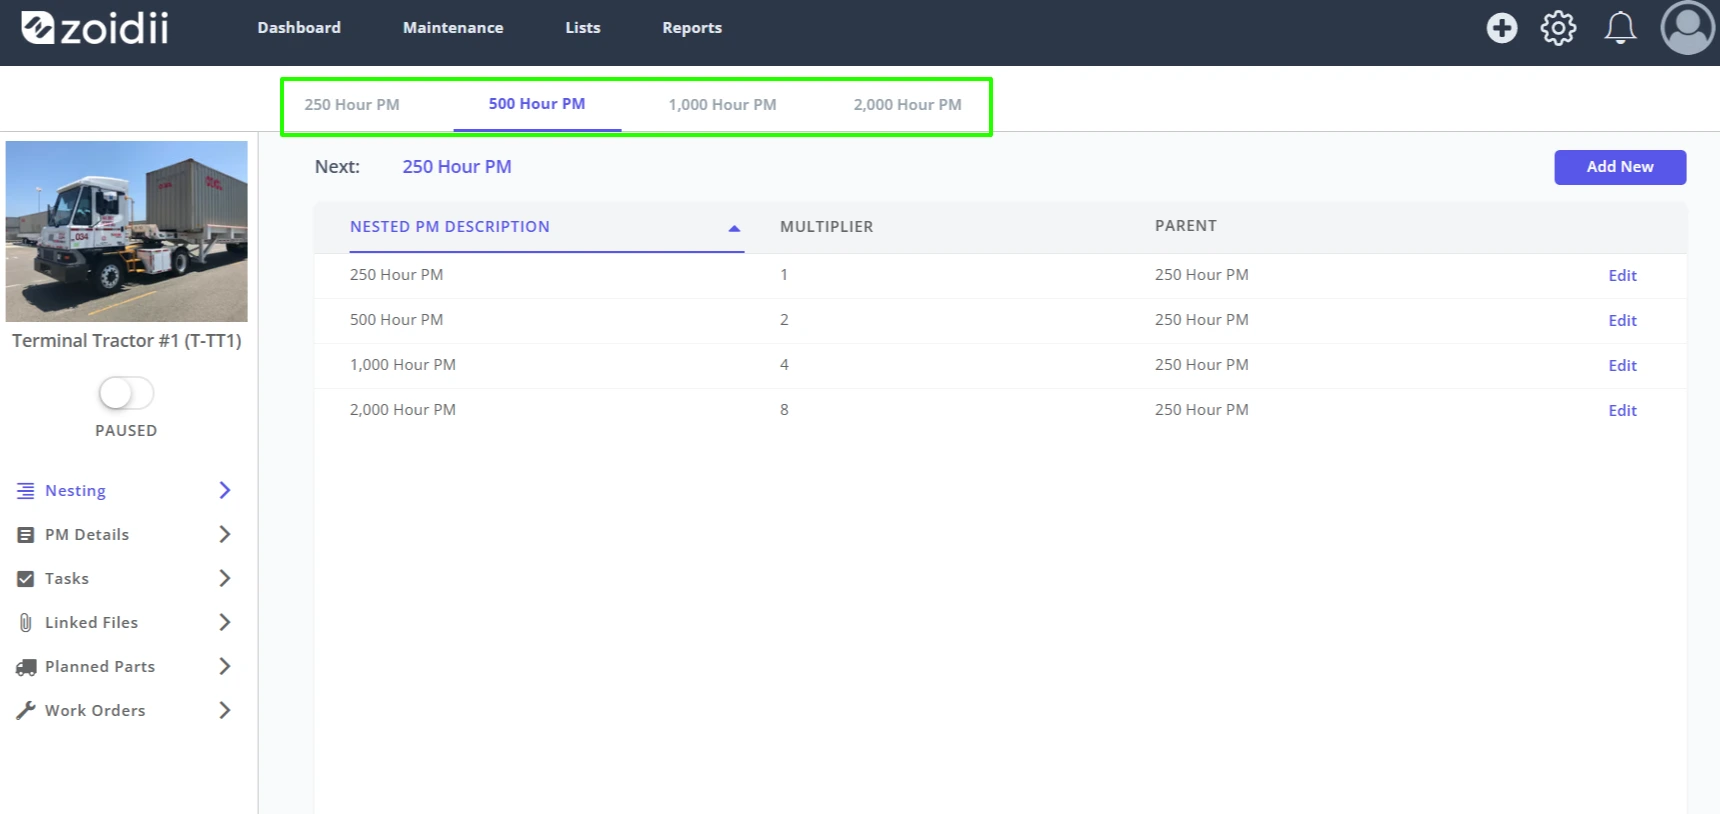This screenshot has height=814, width=1720.
Task: Switch to the 250 Hour PM tab
Action: (352, 105)
